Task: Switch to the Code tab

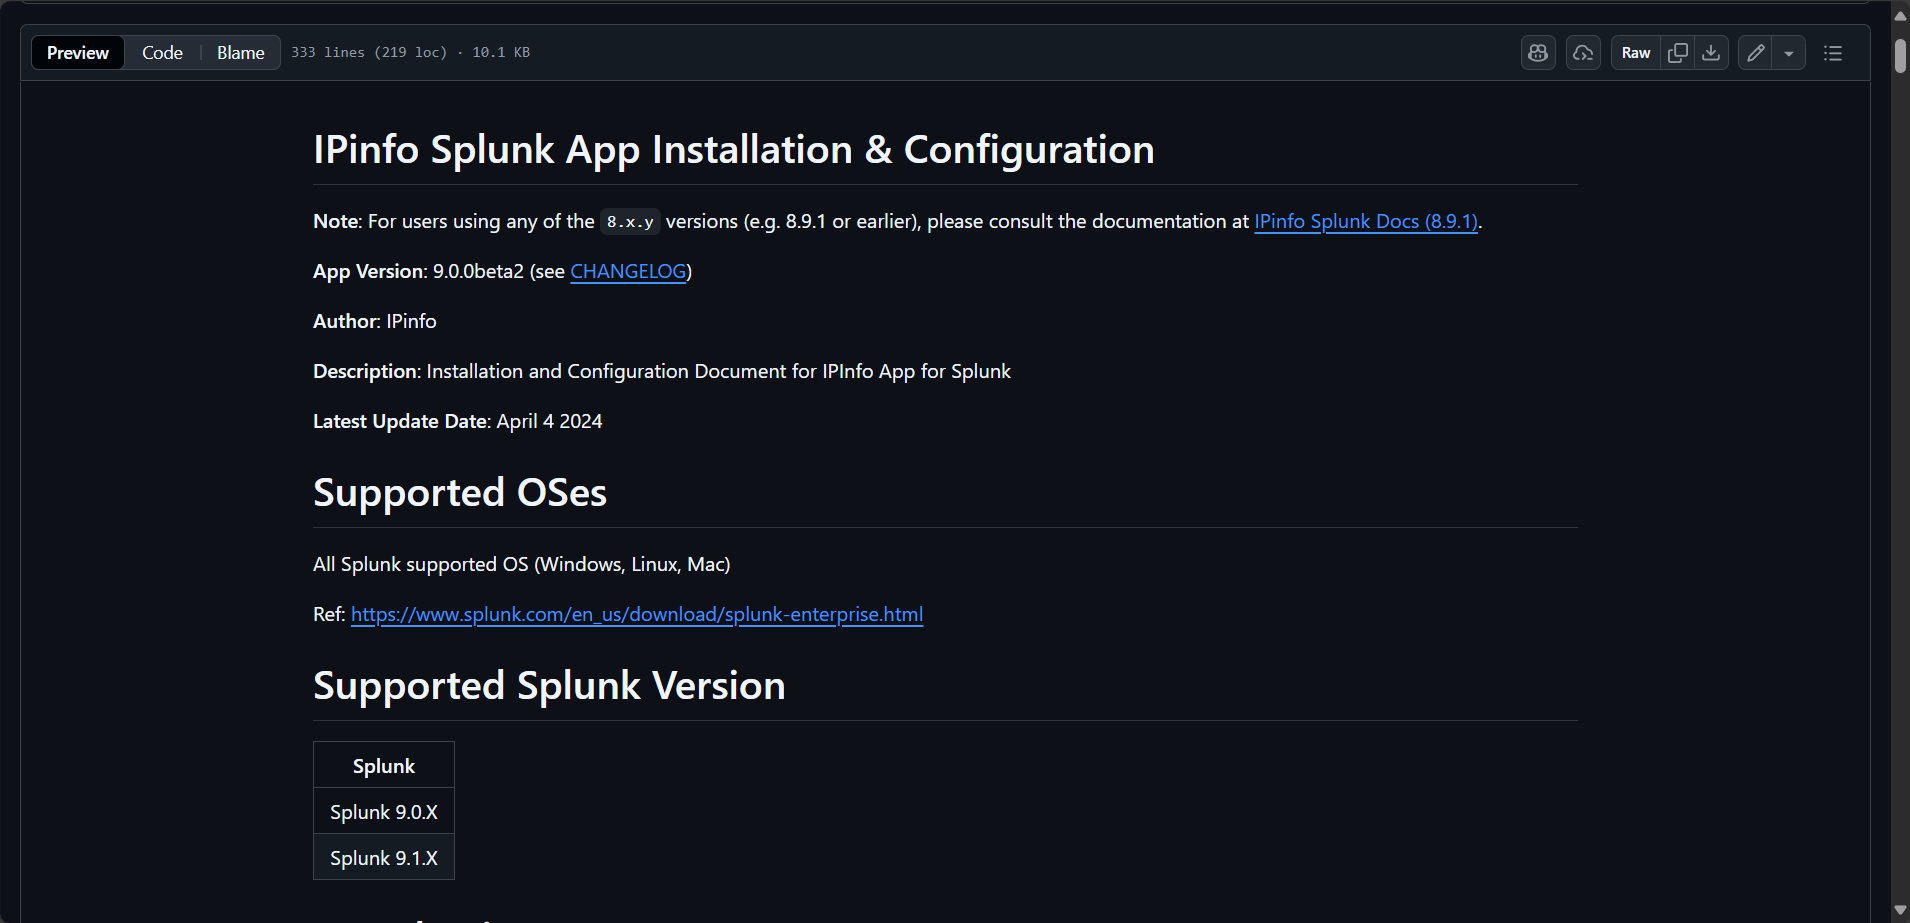Action: coord(161,52)
